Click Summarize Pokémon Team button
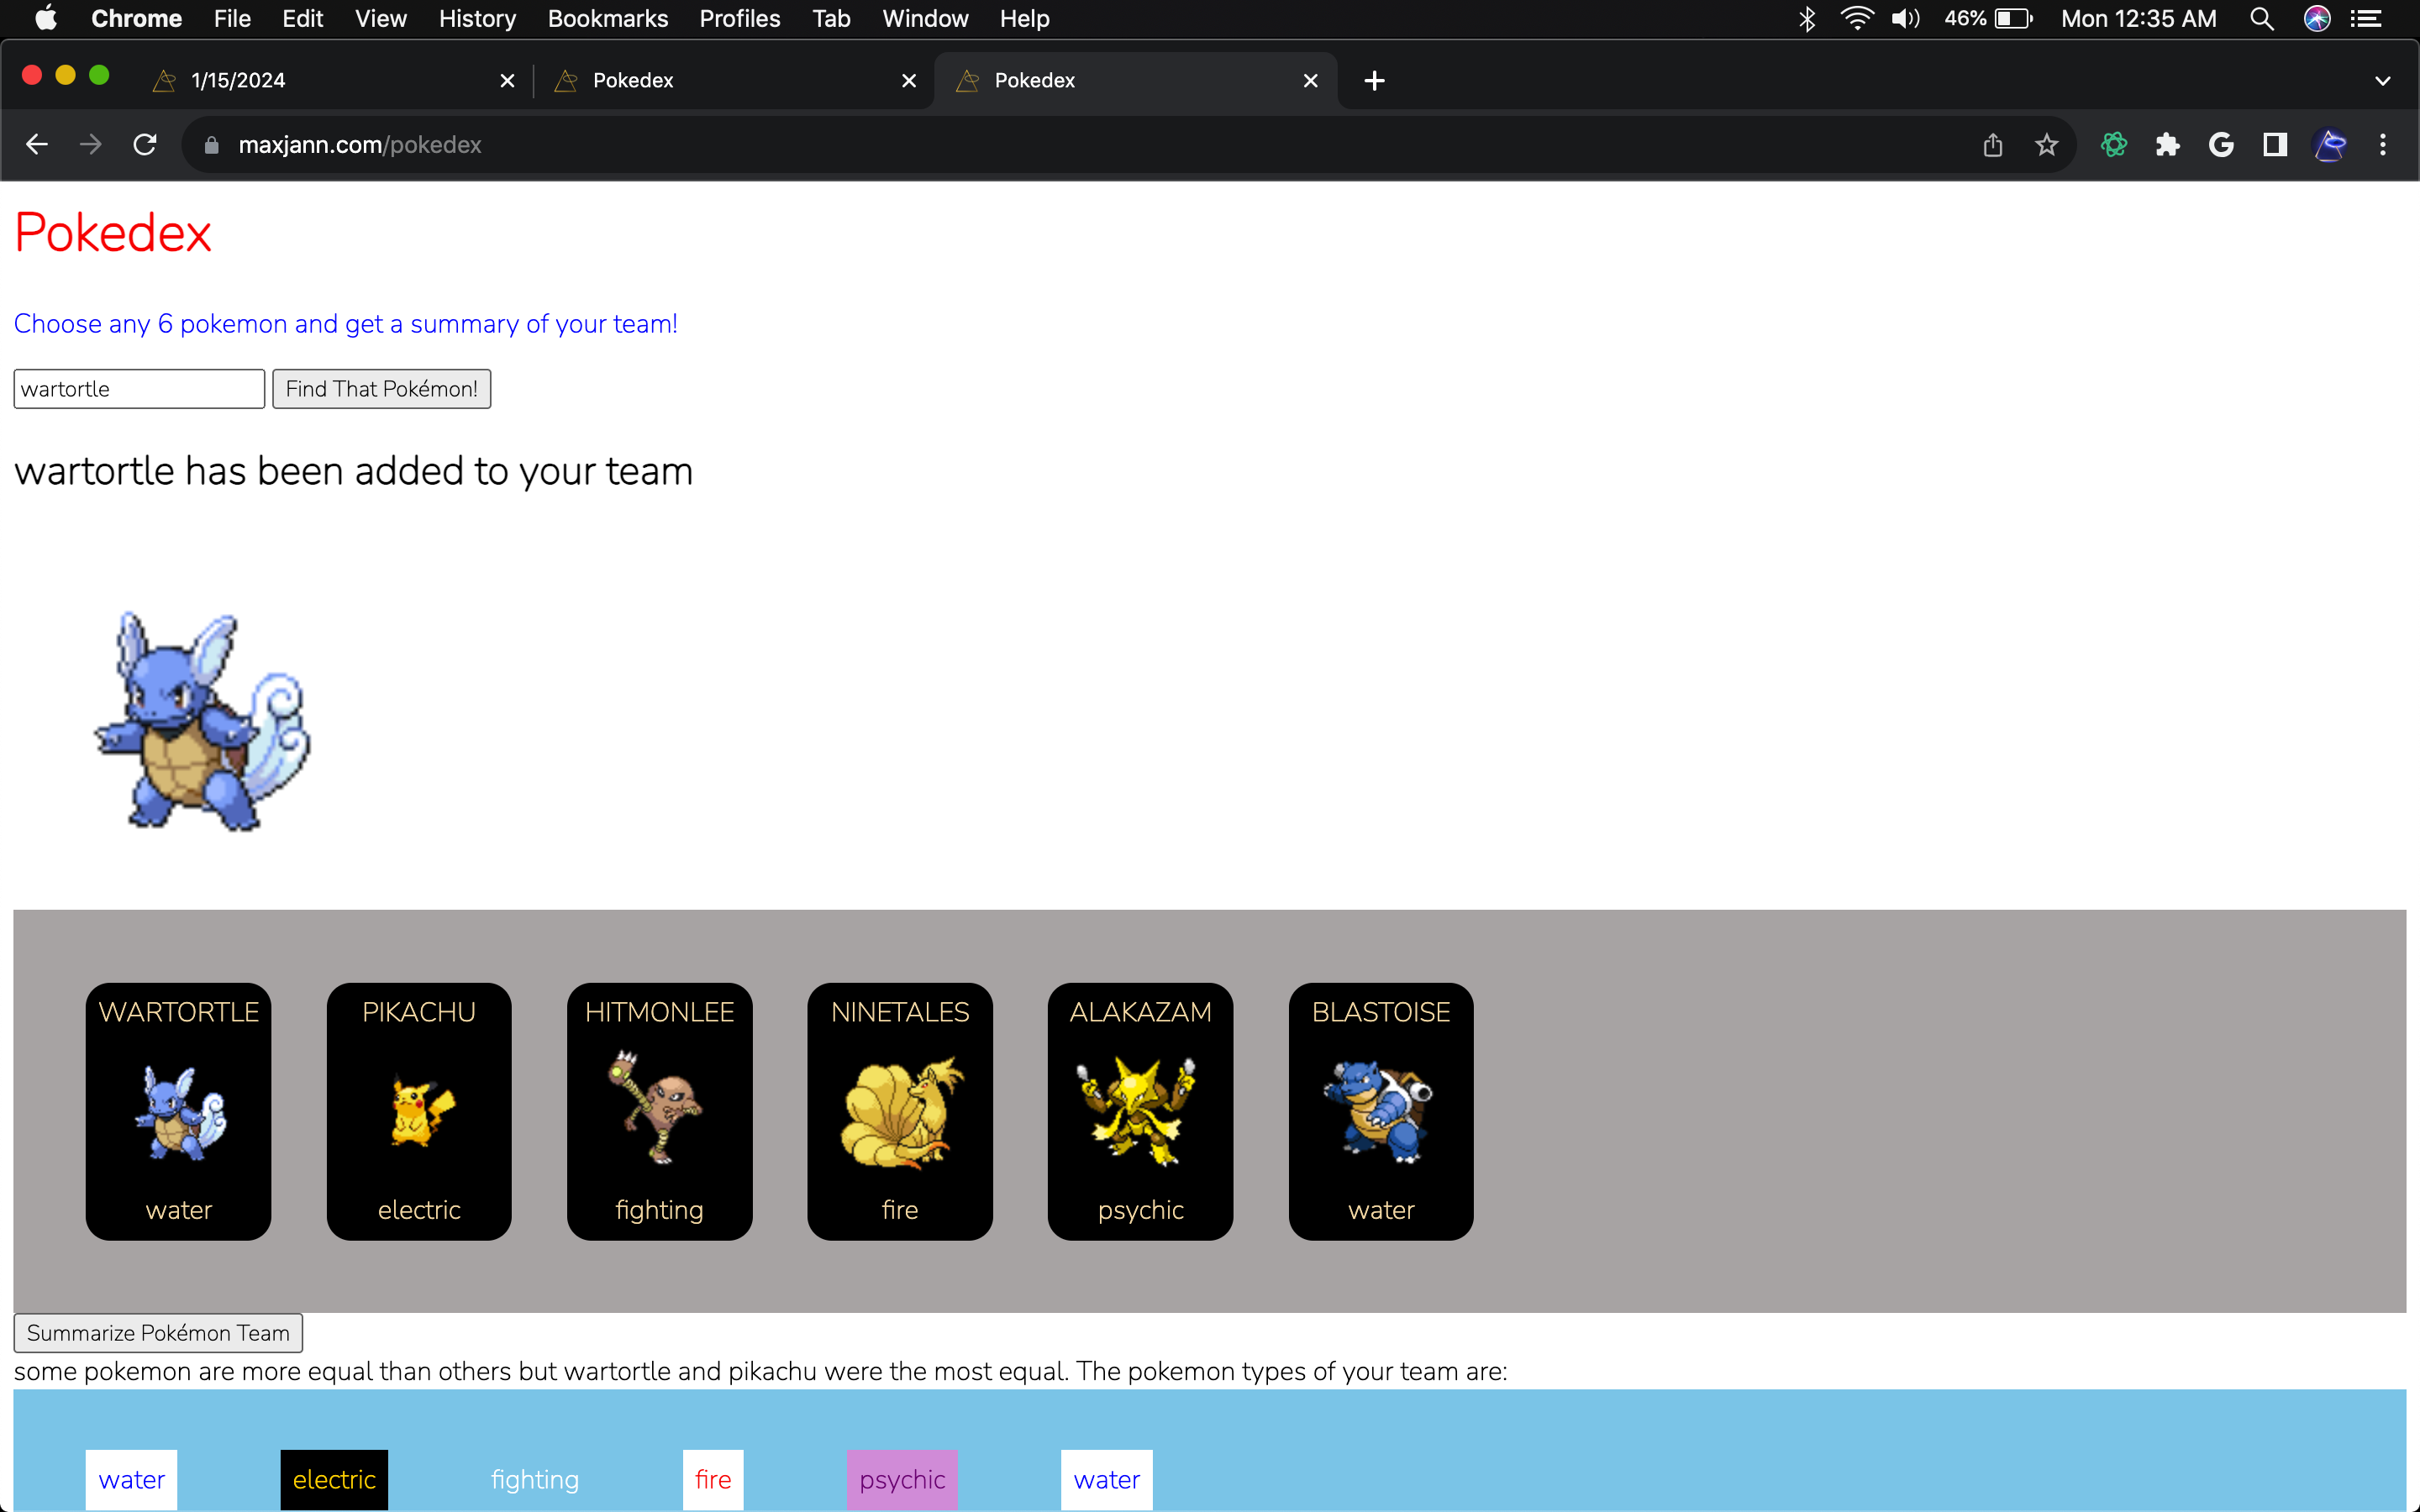2420x1512 pixels. click(x=158, y=1333)
